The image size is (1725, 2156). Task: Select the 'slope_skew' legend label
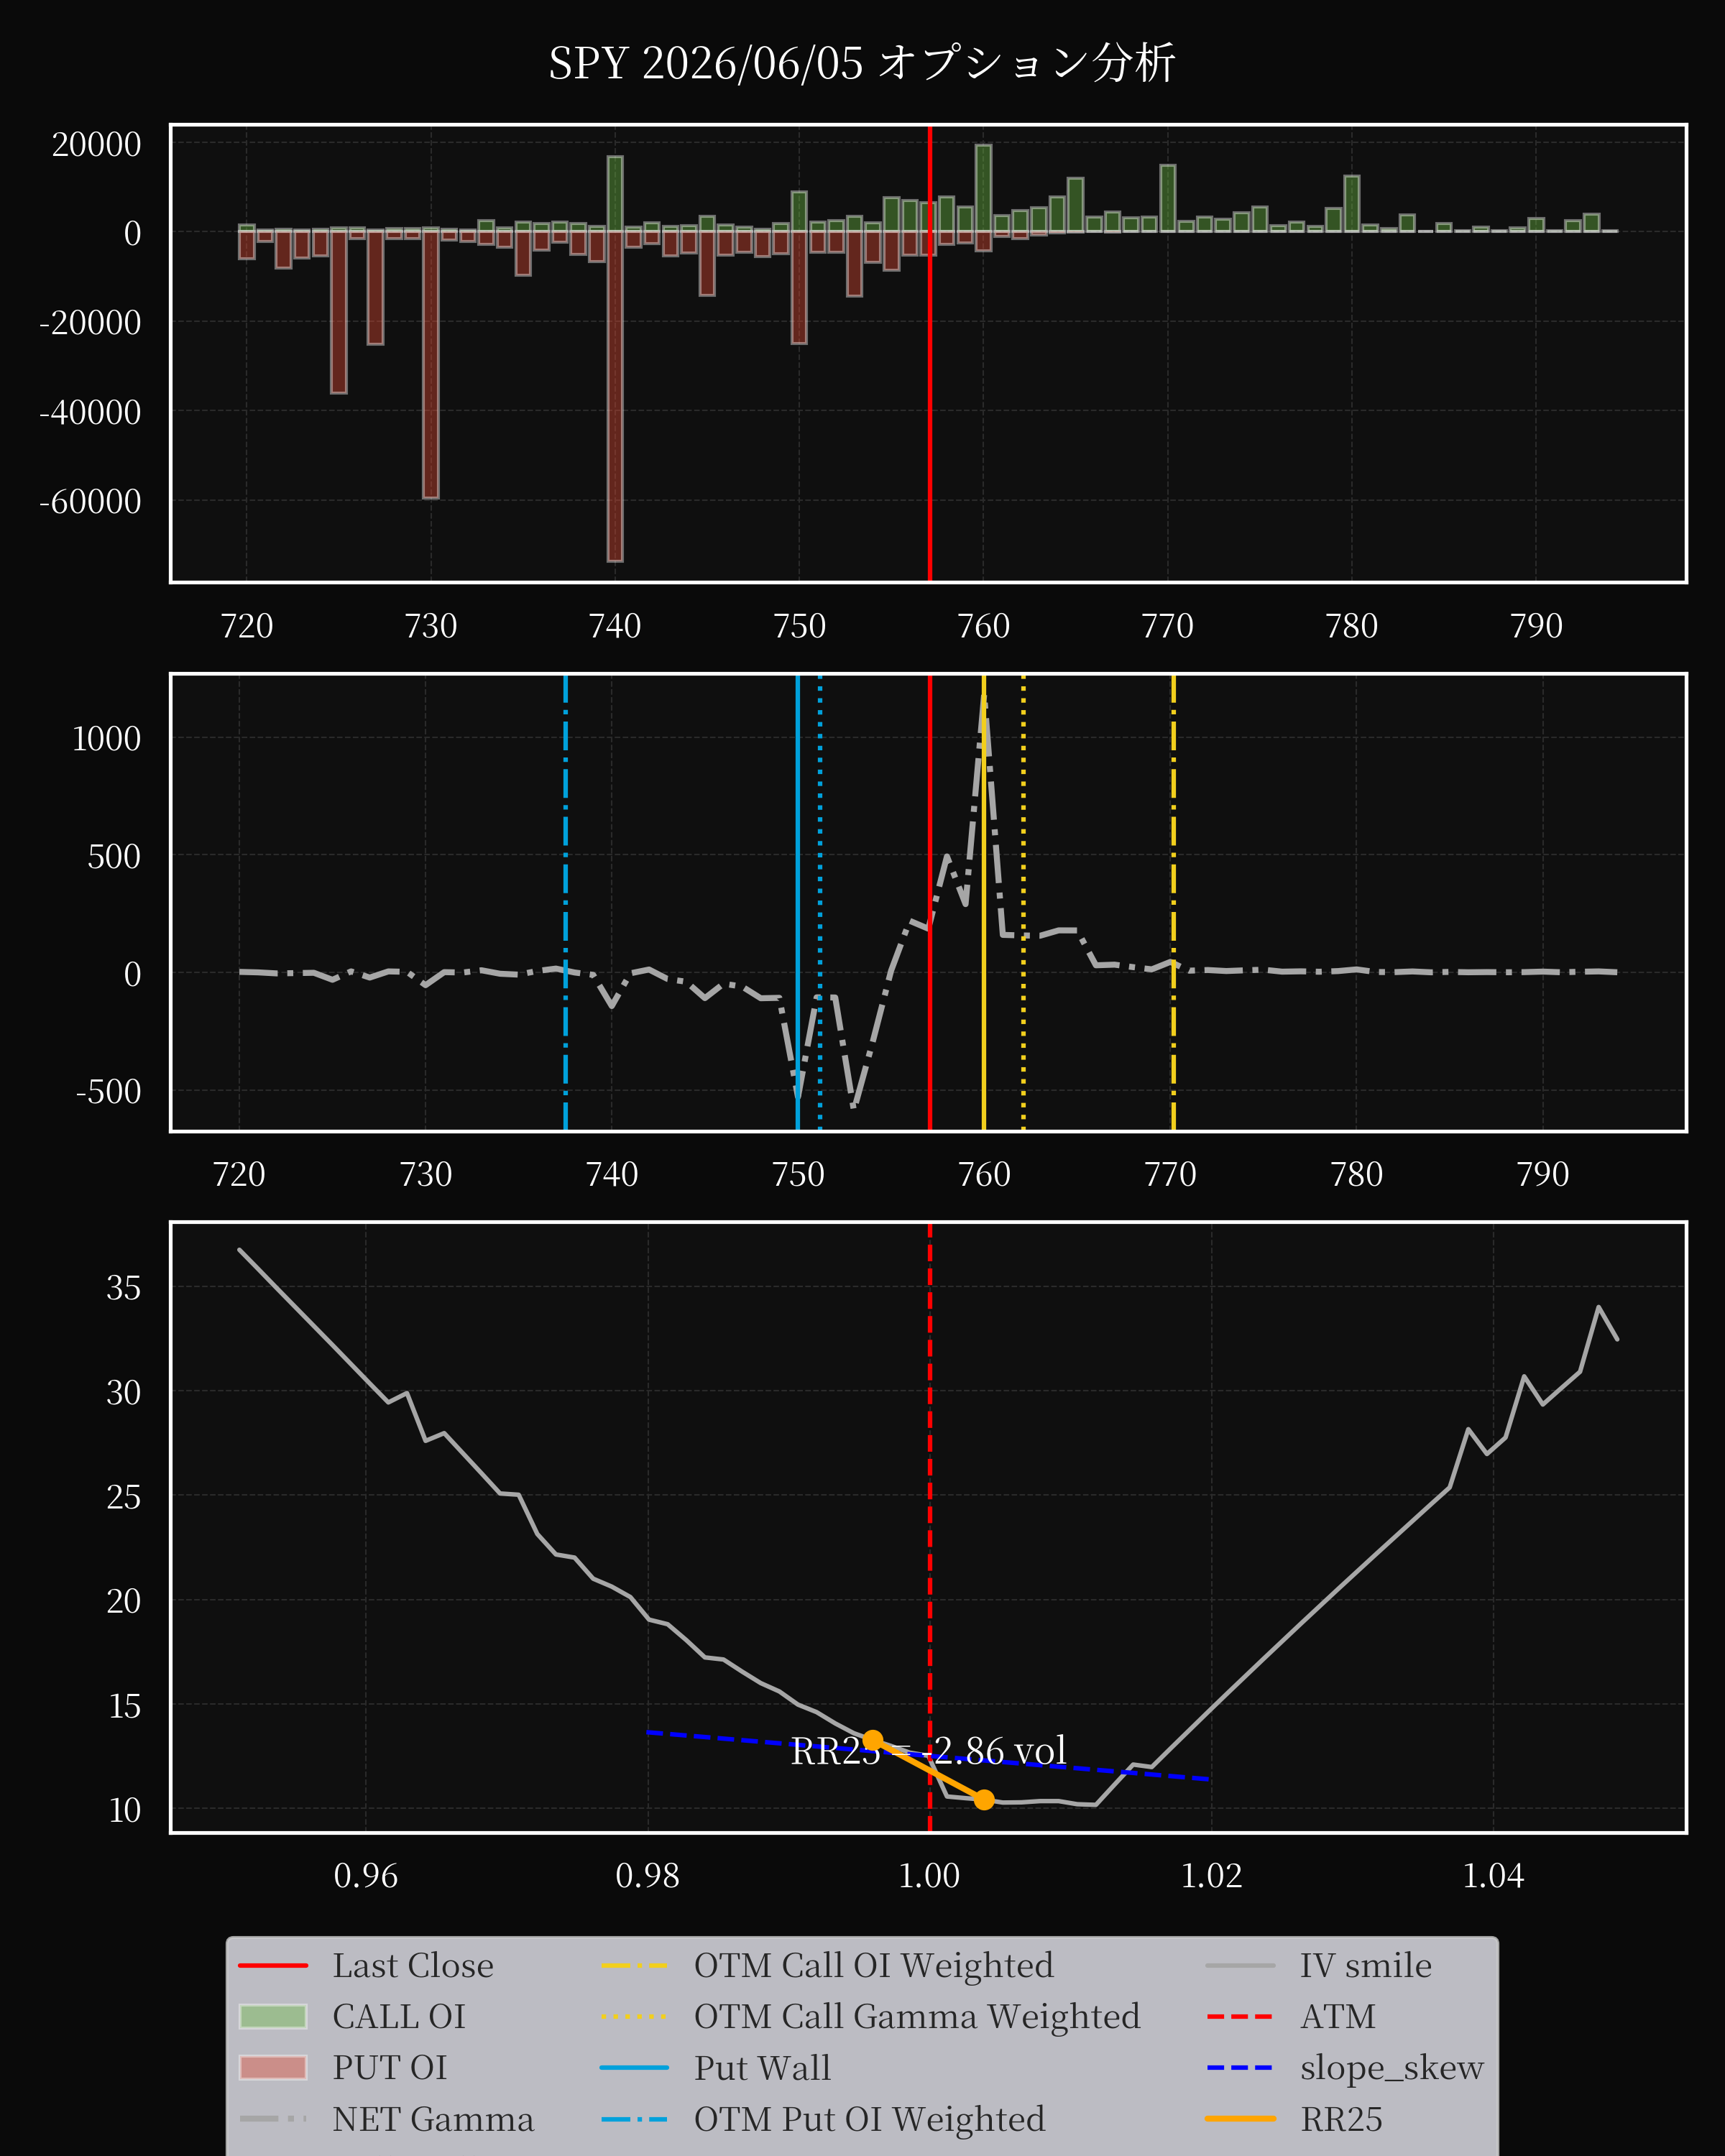[x=1392, y=2067]
